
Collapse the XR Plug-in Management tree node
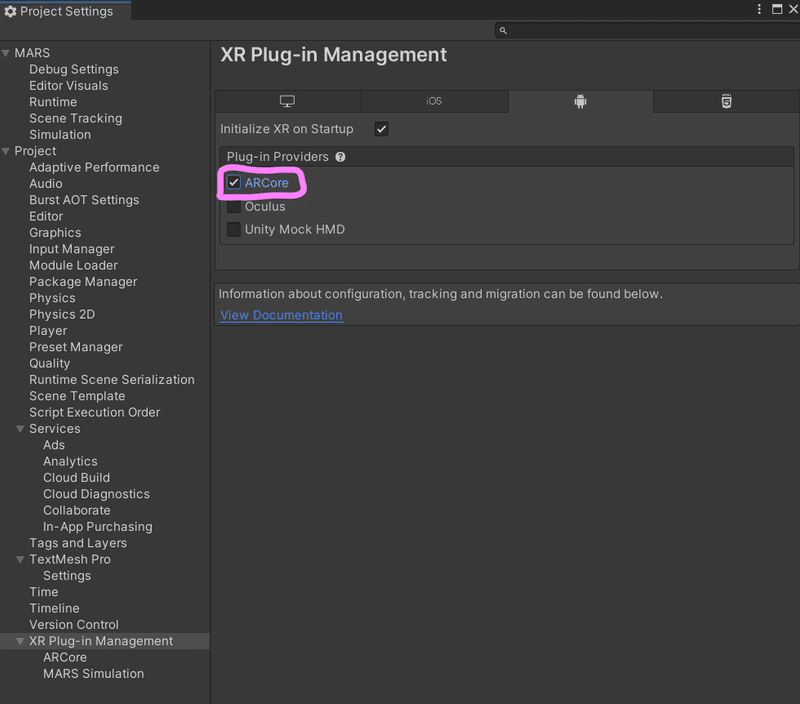[x=20, y=641]
